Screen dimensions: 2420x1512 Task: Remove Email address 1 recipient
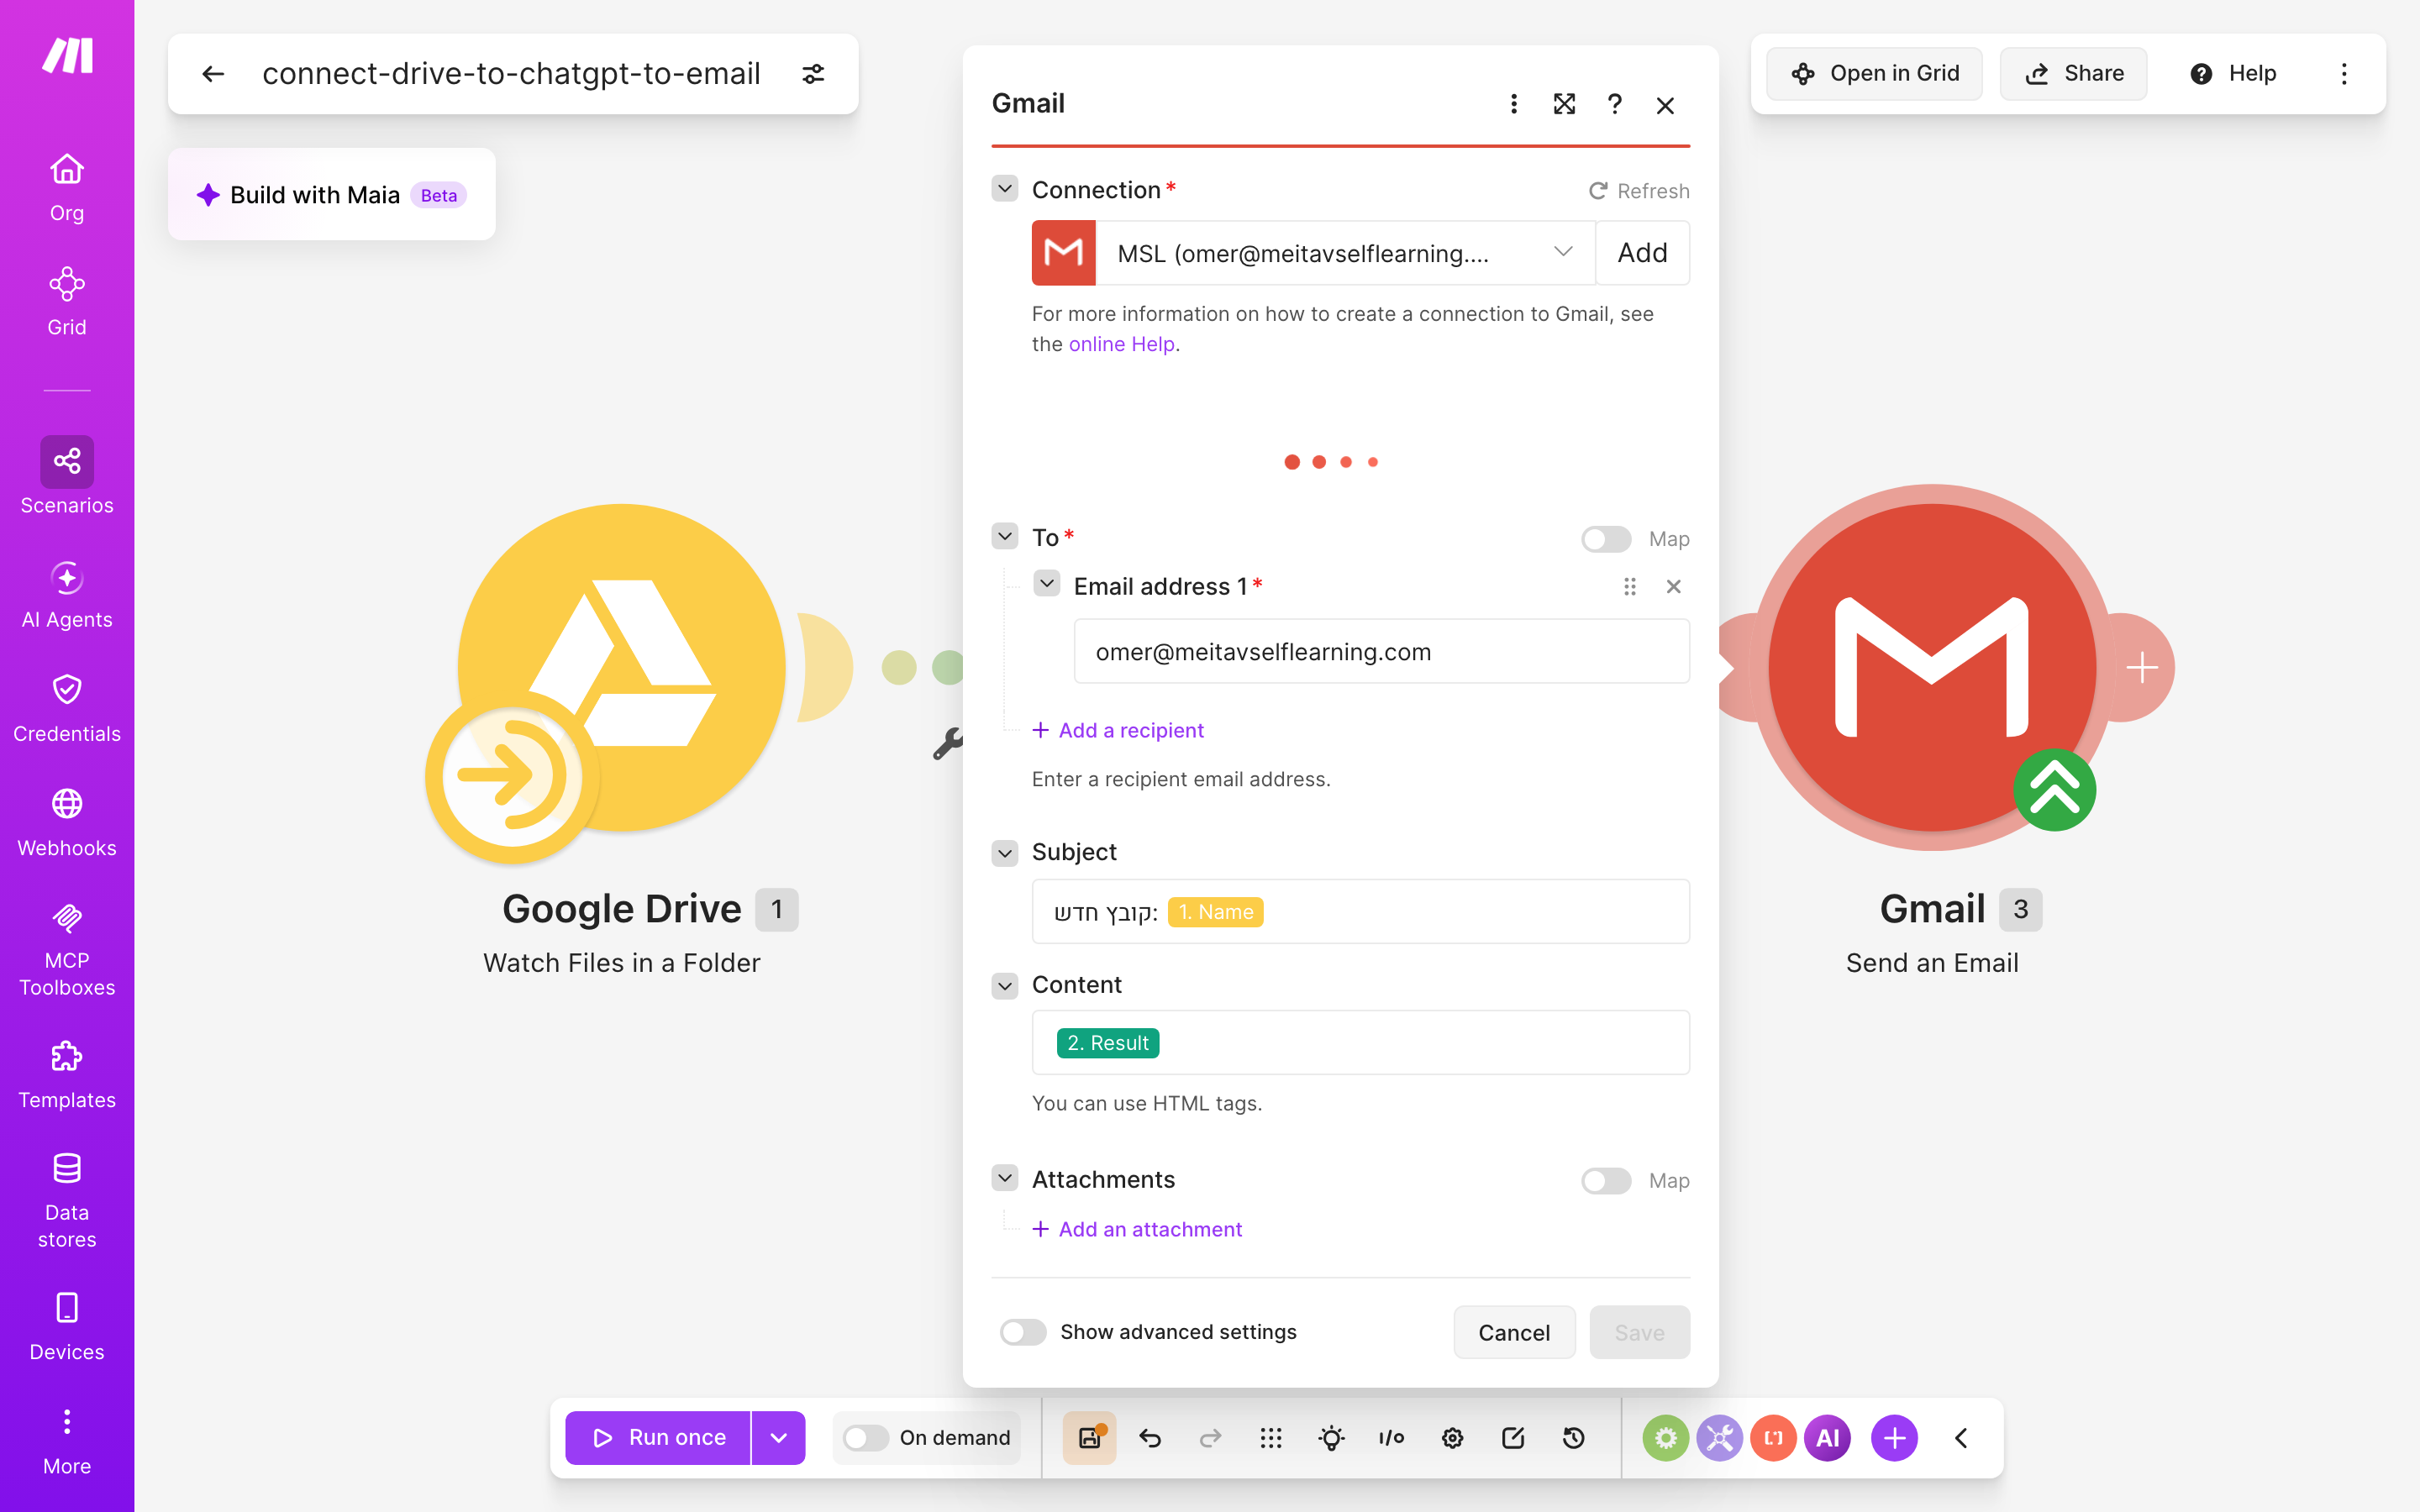click(1673, 586)
